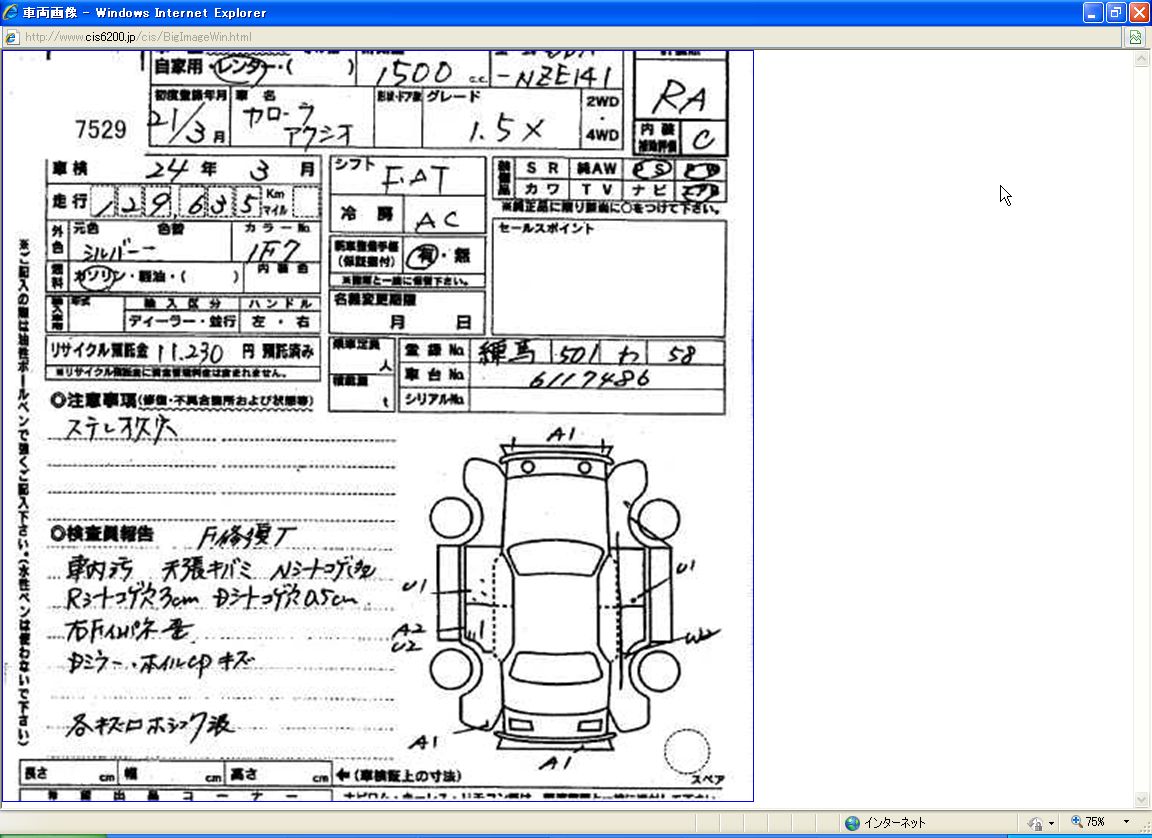
Task: Restore down the browser window
Action: click(1116, 13)
